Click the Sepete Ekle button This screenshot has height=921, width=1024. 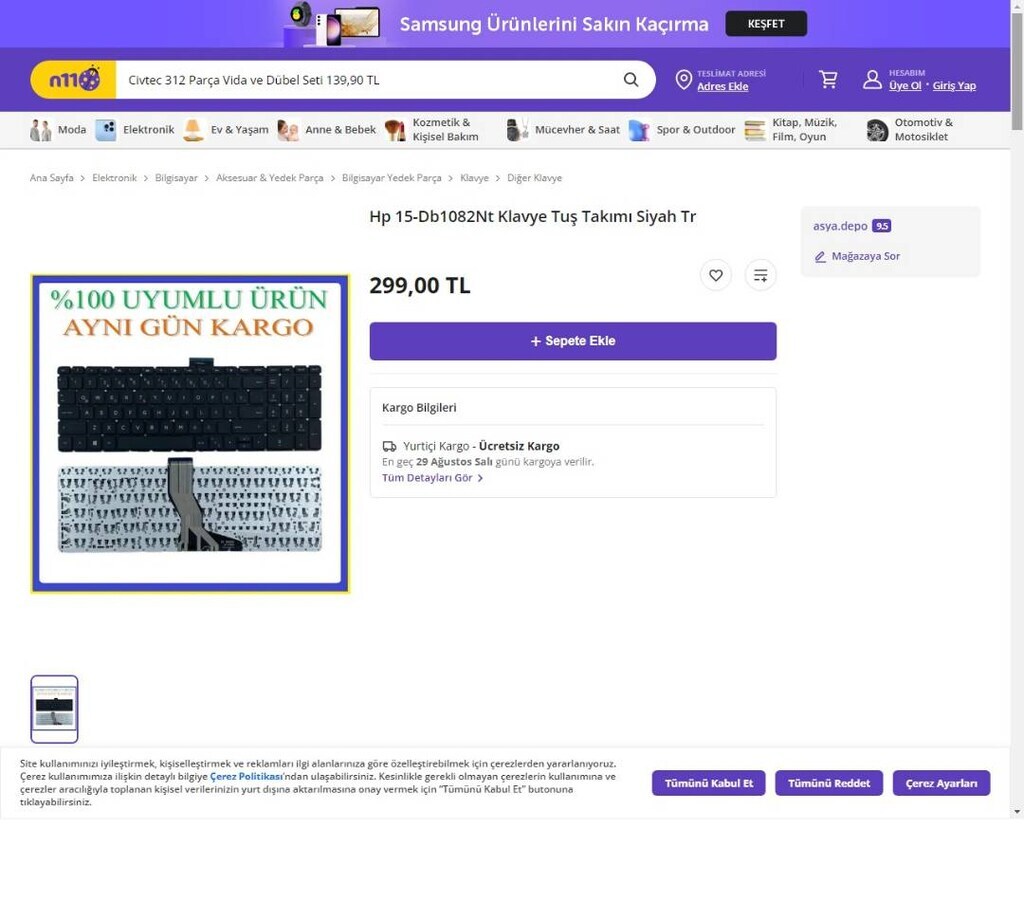(573, 341)
